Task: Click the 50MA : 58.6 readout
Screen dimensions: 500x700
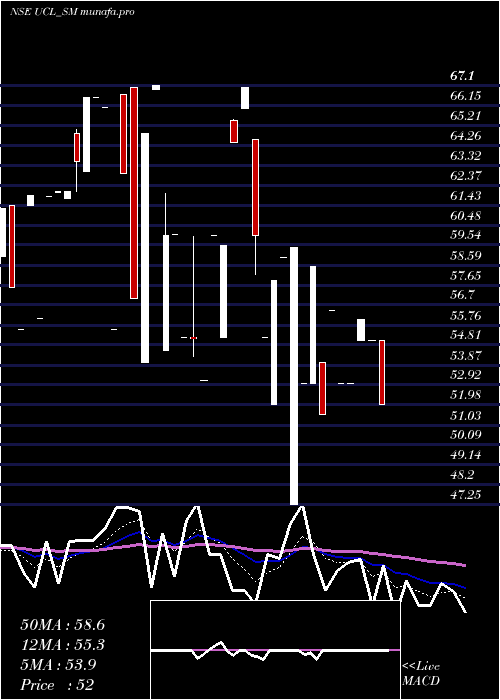Action: [x=62, y=625]
